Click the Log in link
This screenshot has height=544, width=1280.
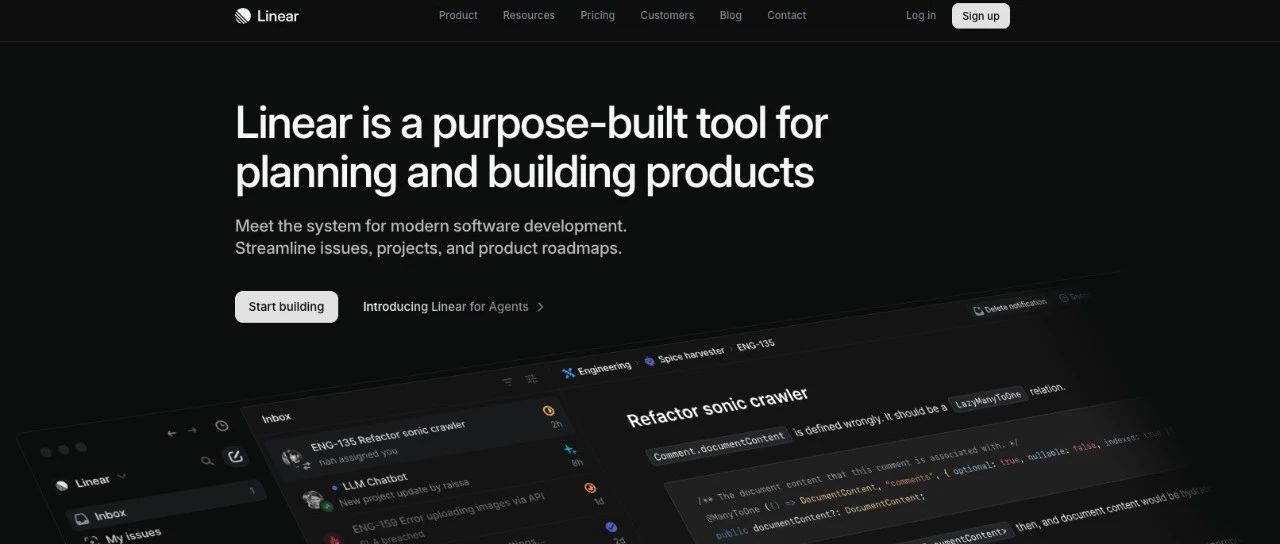[x=921, y=15]
